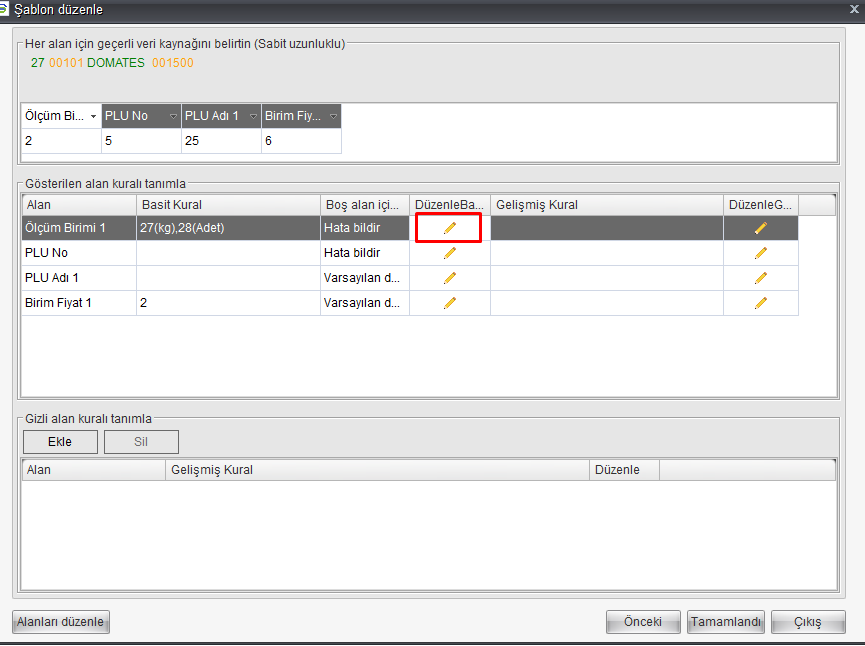Click the Düzenle header in hidden fields table
The image size is (865, 646).
point(624,470)
